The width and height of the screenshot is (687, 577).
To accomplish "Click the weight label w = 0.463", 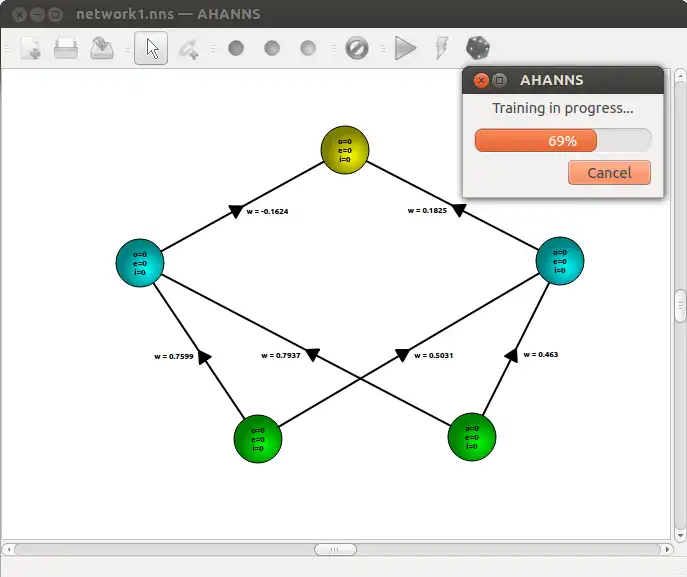I will click(x=541, y=355).
